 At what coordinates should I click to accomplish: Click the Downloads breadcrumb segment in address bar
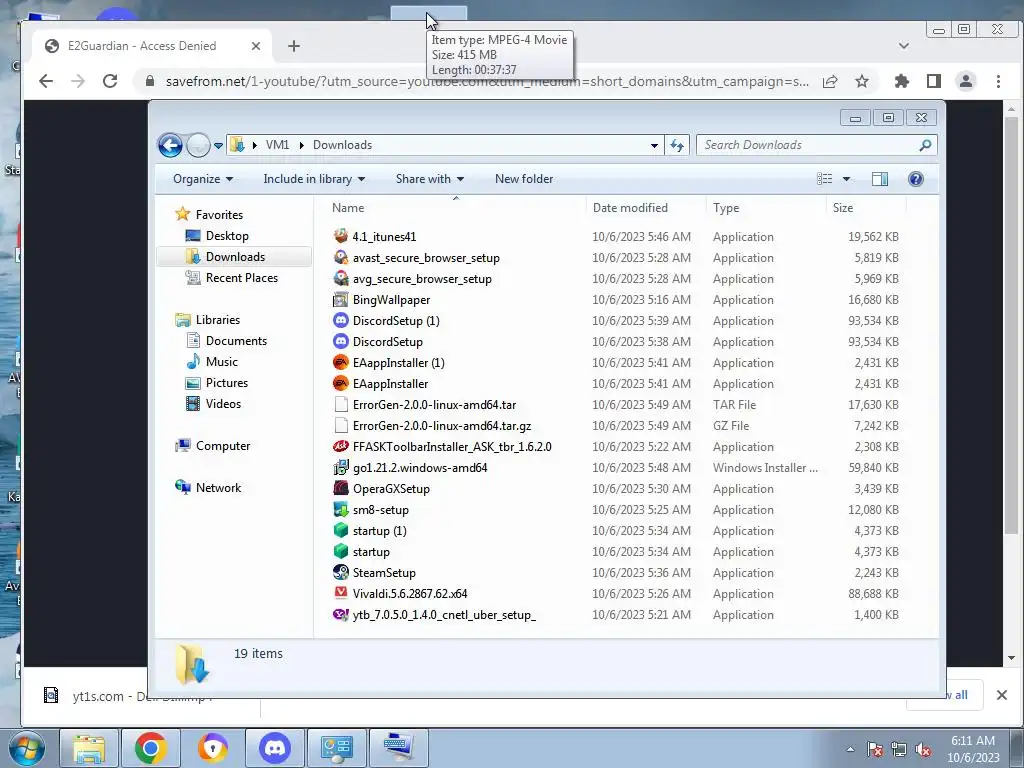click(342, 145)
